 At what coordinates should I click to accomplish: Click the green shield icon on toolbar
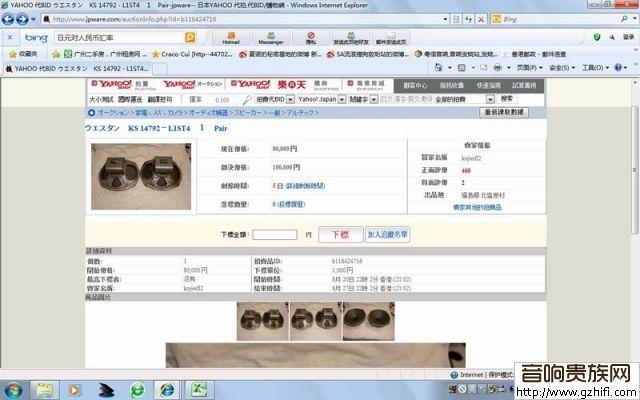(597, 37)
